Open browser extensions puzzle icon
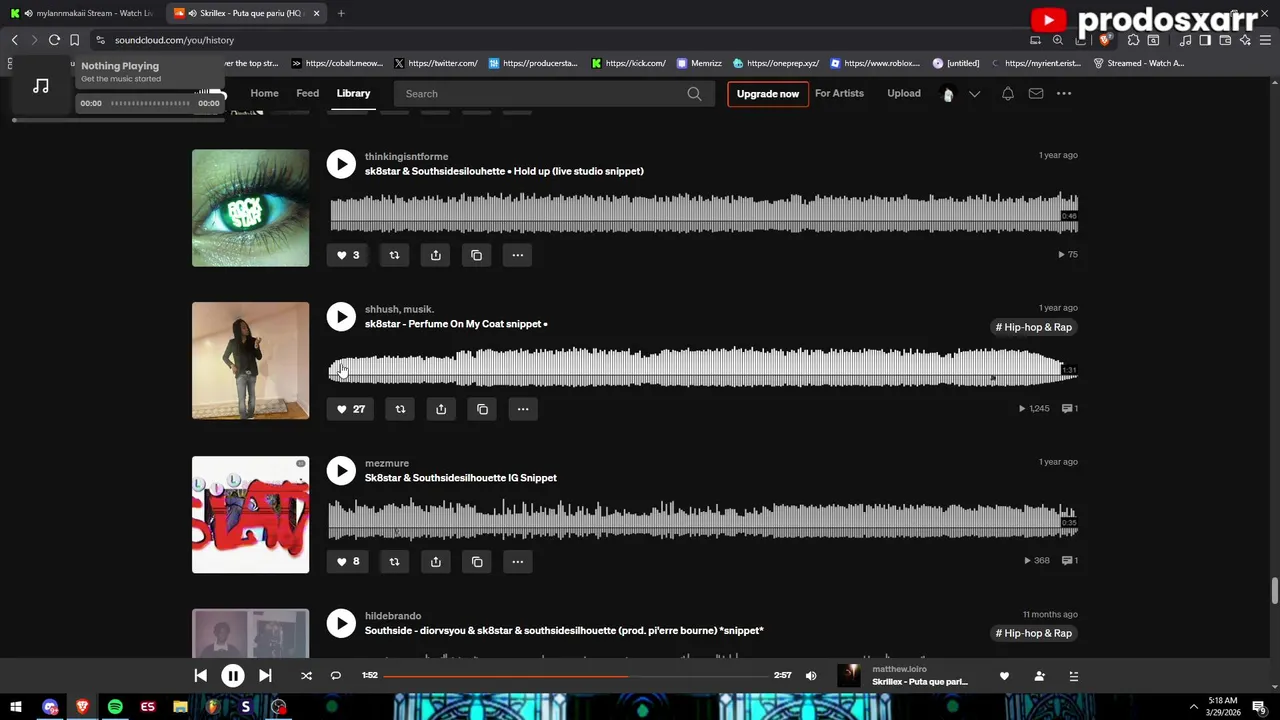This screenshot has height=720, width=1280. (1133, 40)
